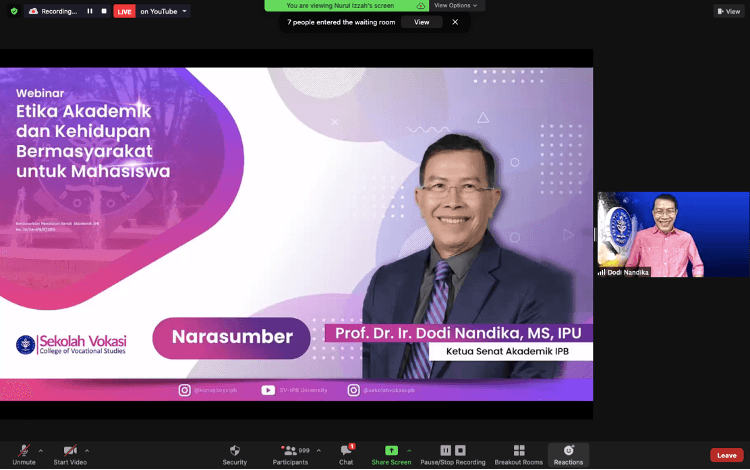
Task: Click View to admit waiting room participants
Action: 421,22
